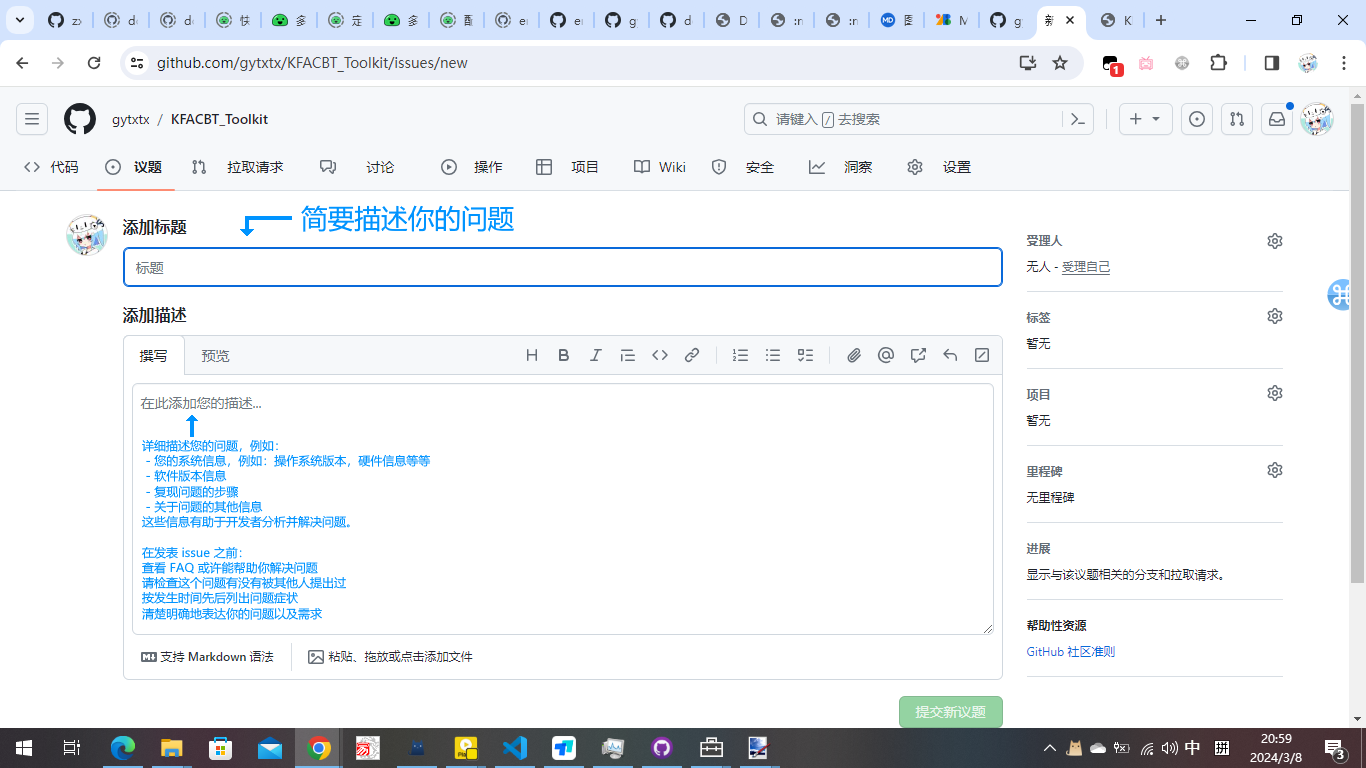Open the labels (标签) gear icon
The width and height of the screenshot is (1366, 768).
1275,316
